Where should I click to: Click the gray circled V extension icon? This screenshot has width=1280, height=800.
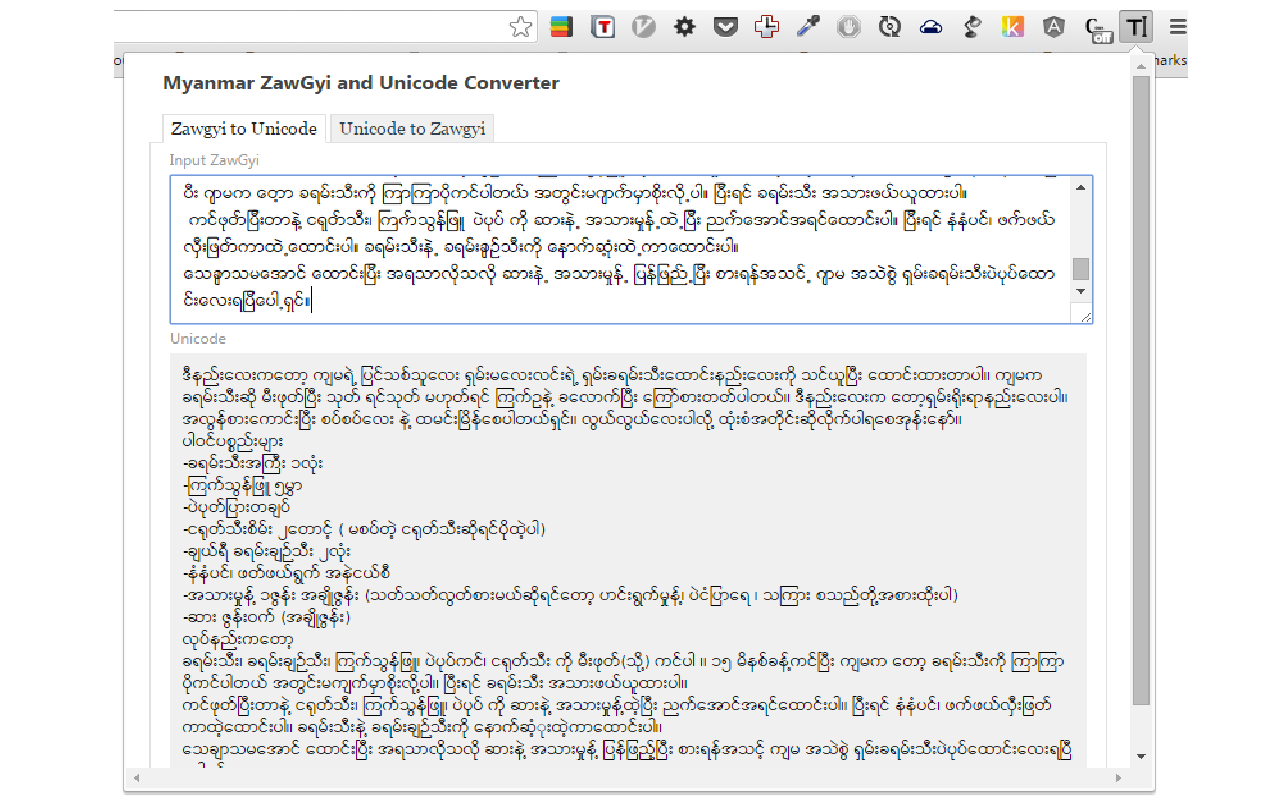[x=643, y=27]
